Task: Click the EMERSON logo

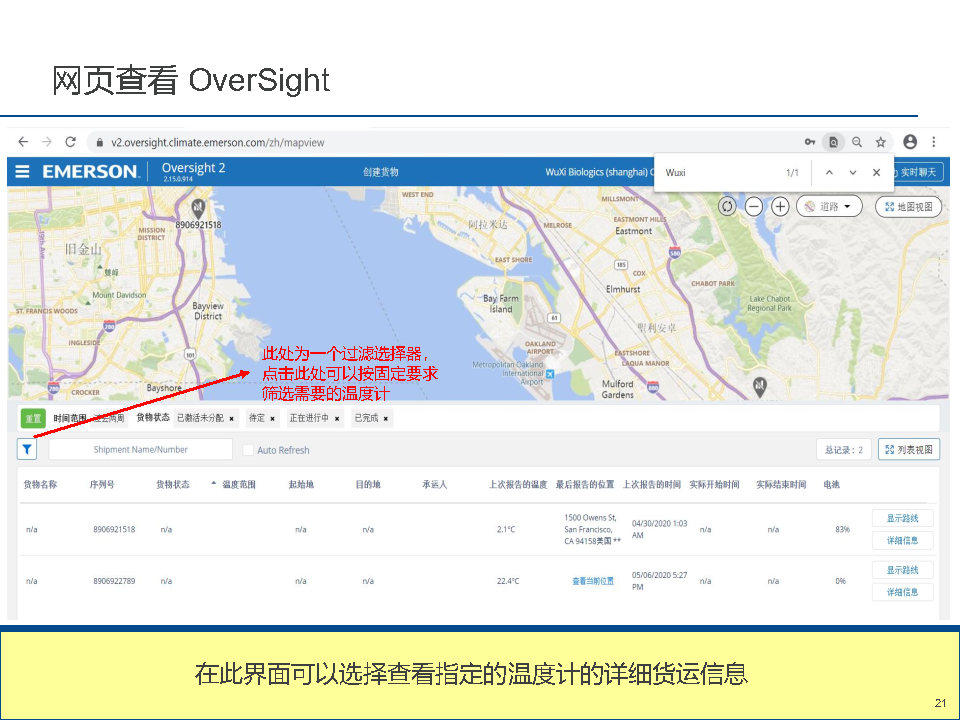Action: 89,171
